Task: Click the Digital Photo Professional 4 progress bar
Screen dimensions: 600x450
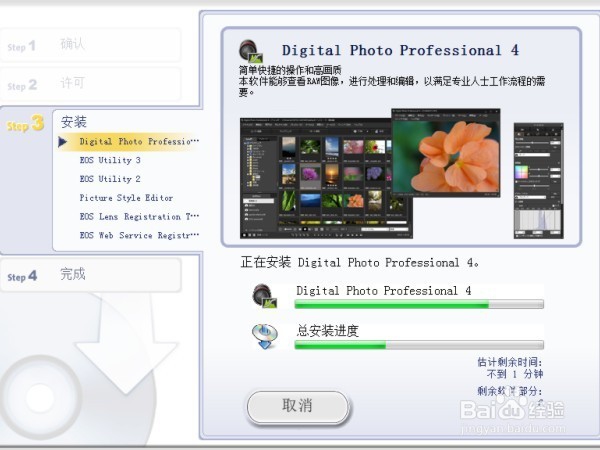Action: [x=419, y=304]
